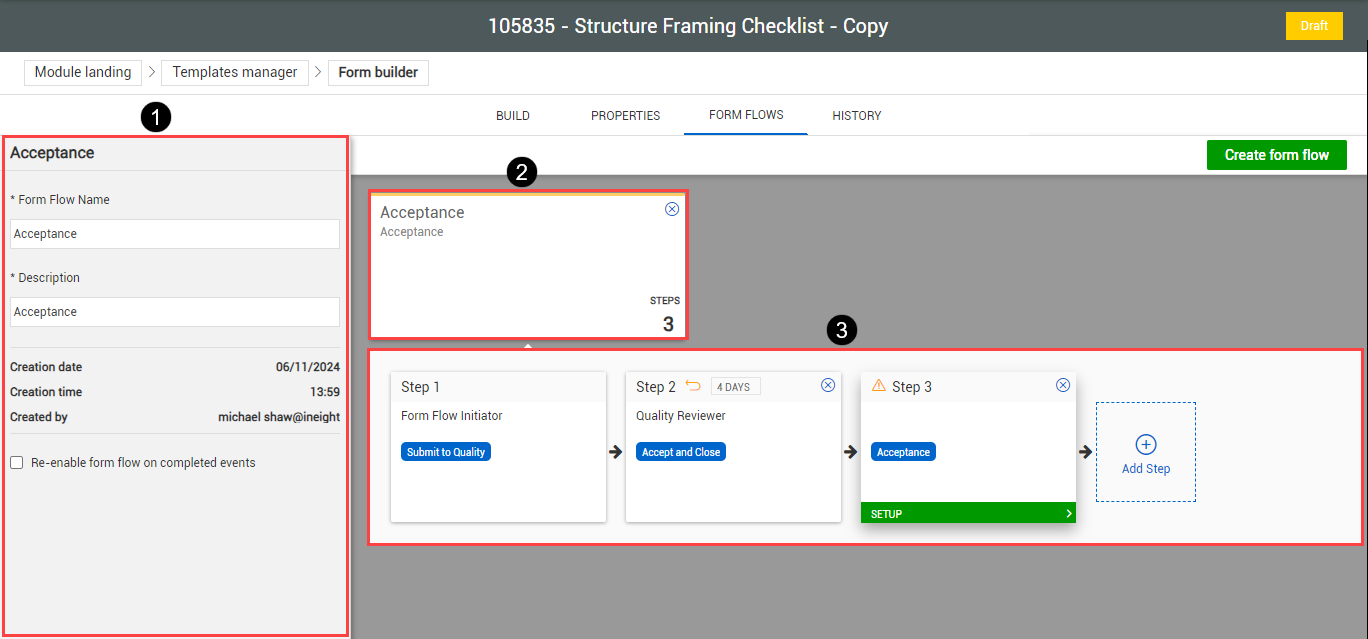The image size is (1368, 639).
Task: Switch to the BUILD tab
Action: coord(513,115)
